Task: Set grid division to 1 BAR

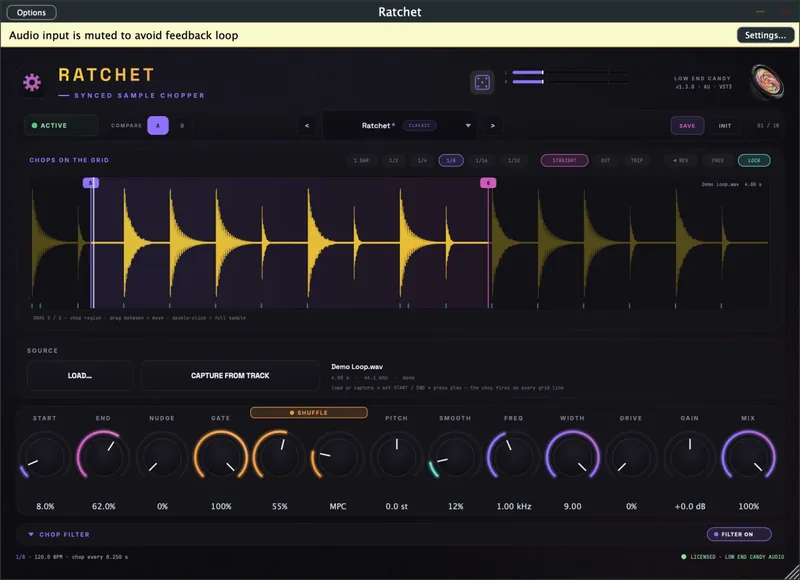Action: point(361,160)
